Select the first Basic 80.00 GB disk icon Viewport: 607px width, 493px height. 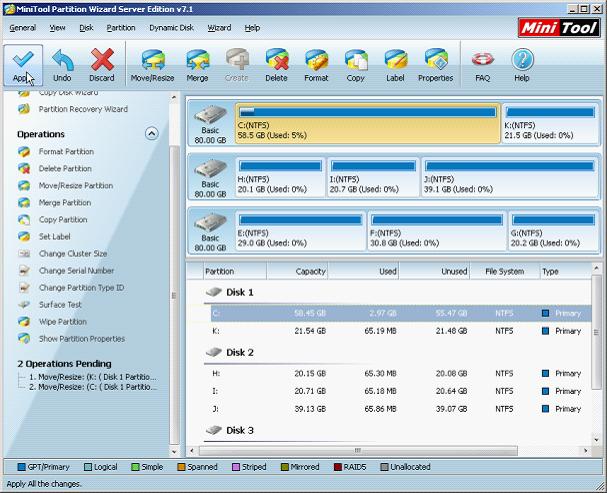coord(211,124)
